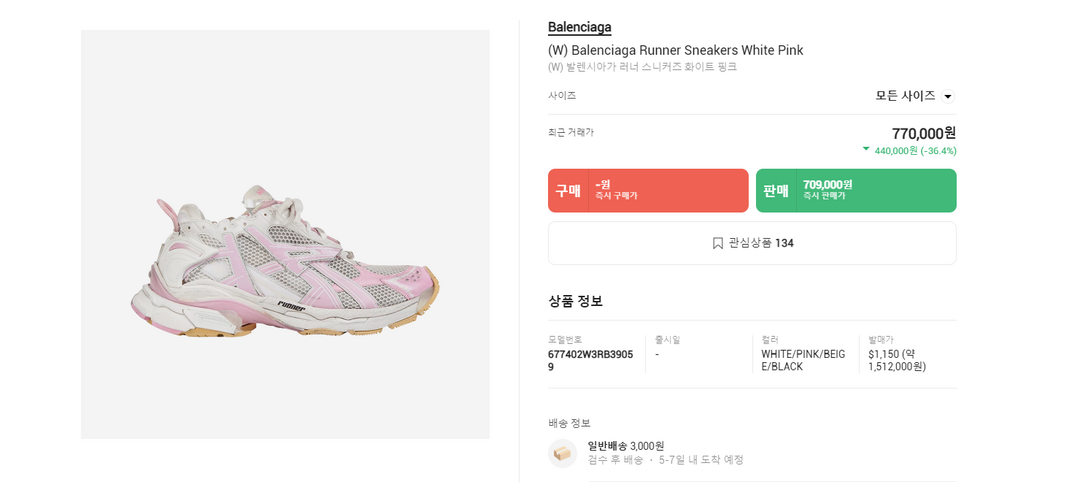
Task: Click the 일반배송 3,000원 shipping option
Action: tap(626, 446)
